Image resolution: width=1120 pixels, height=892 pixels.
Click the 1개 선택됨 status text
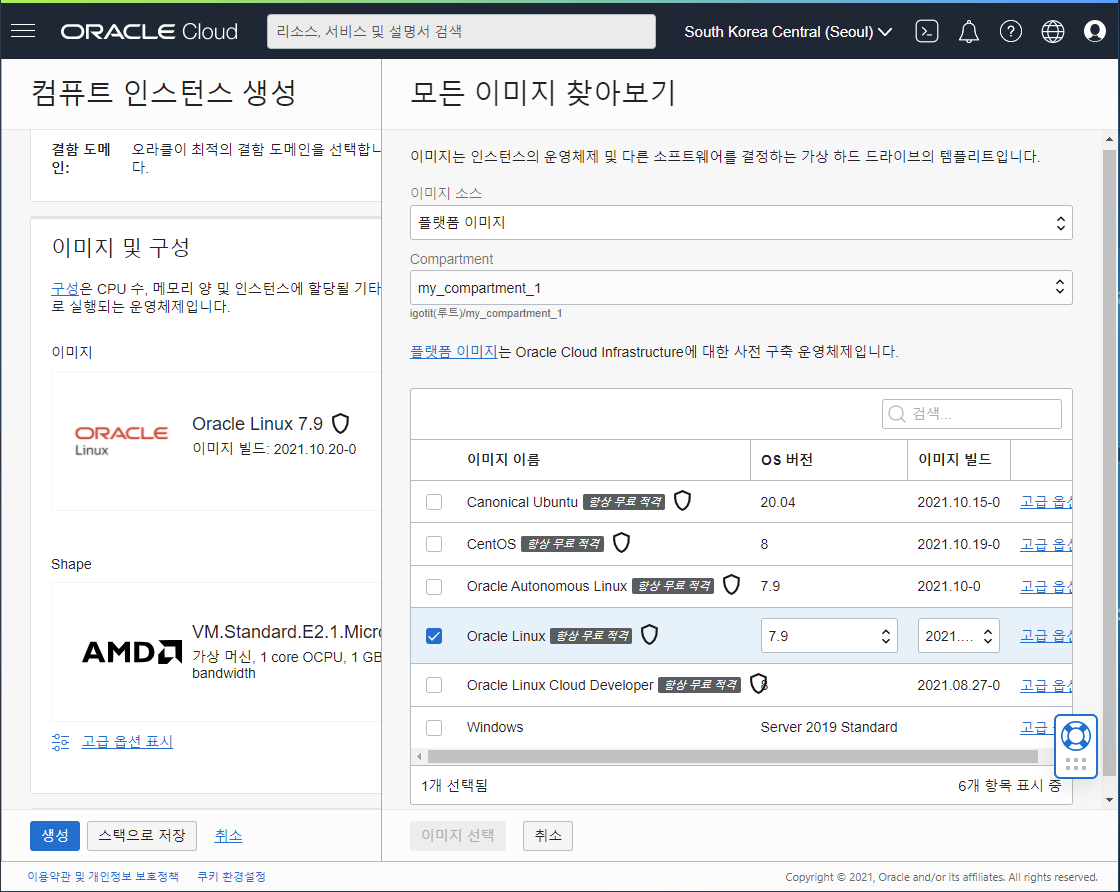[454, 786]
